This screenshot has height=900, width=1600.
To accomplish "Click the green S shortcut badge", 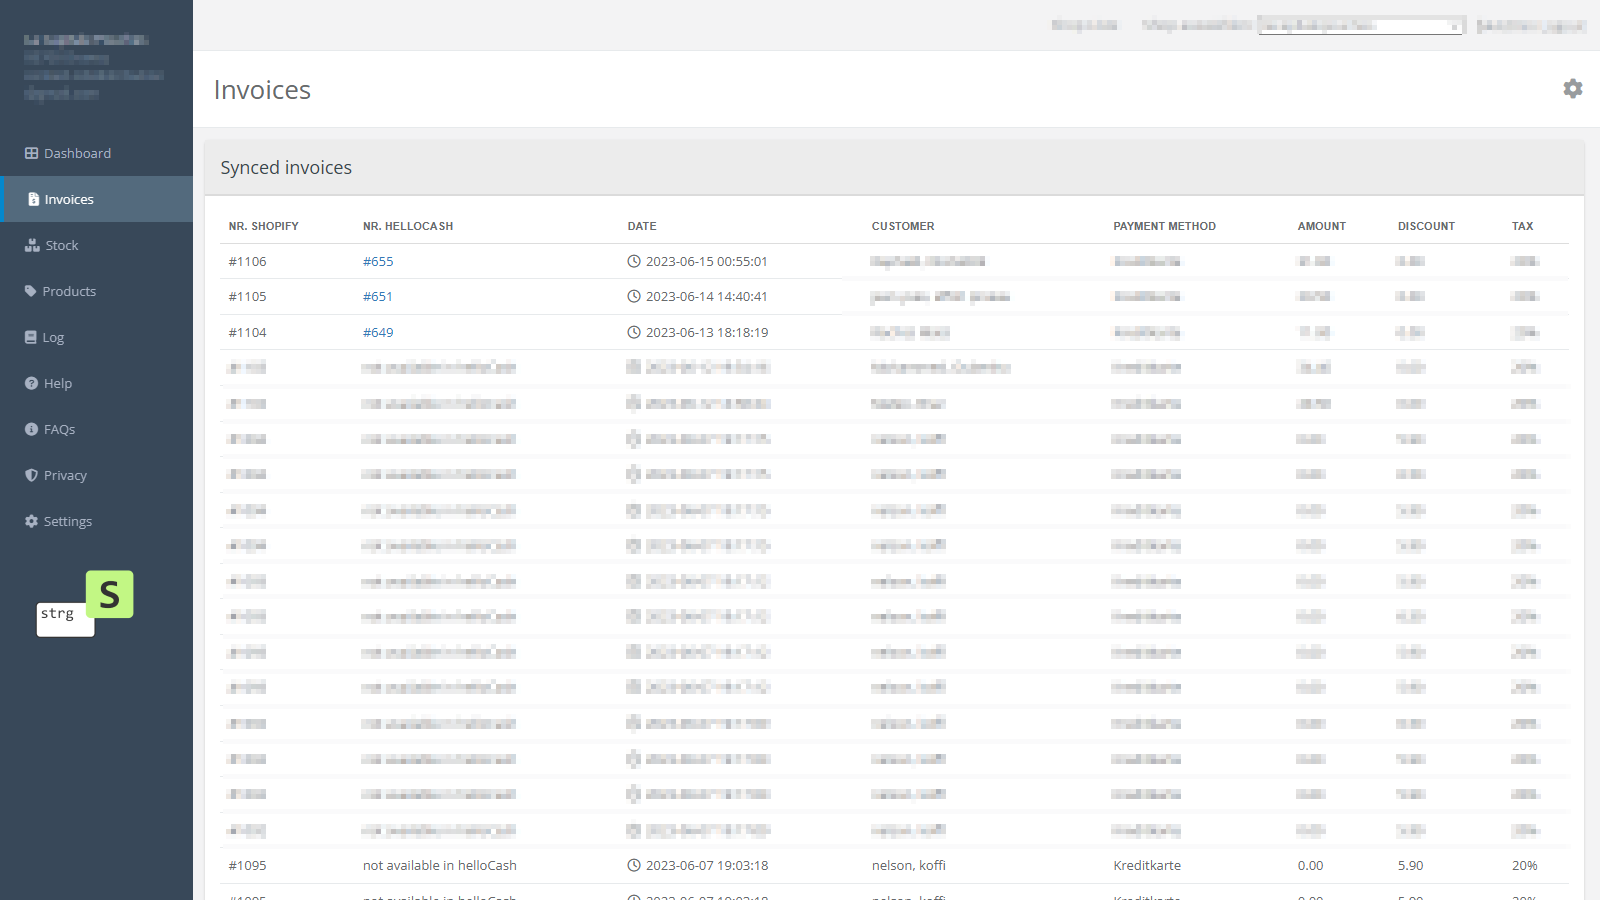I will [x=110, y=594].
